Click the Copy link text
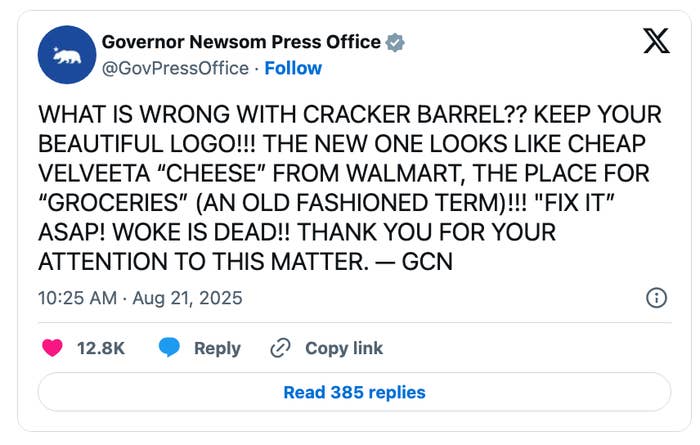 [x=344, y=348]
